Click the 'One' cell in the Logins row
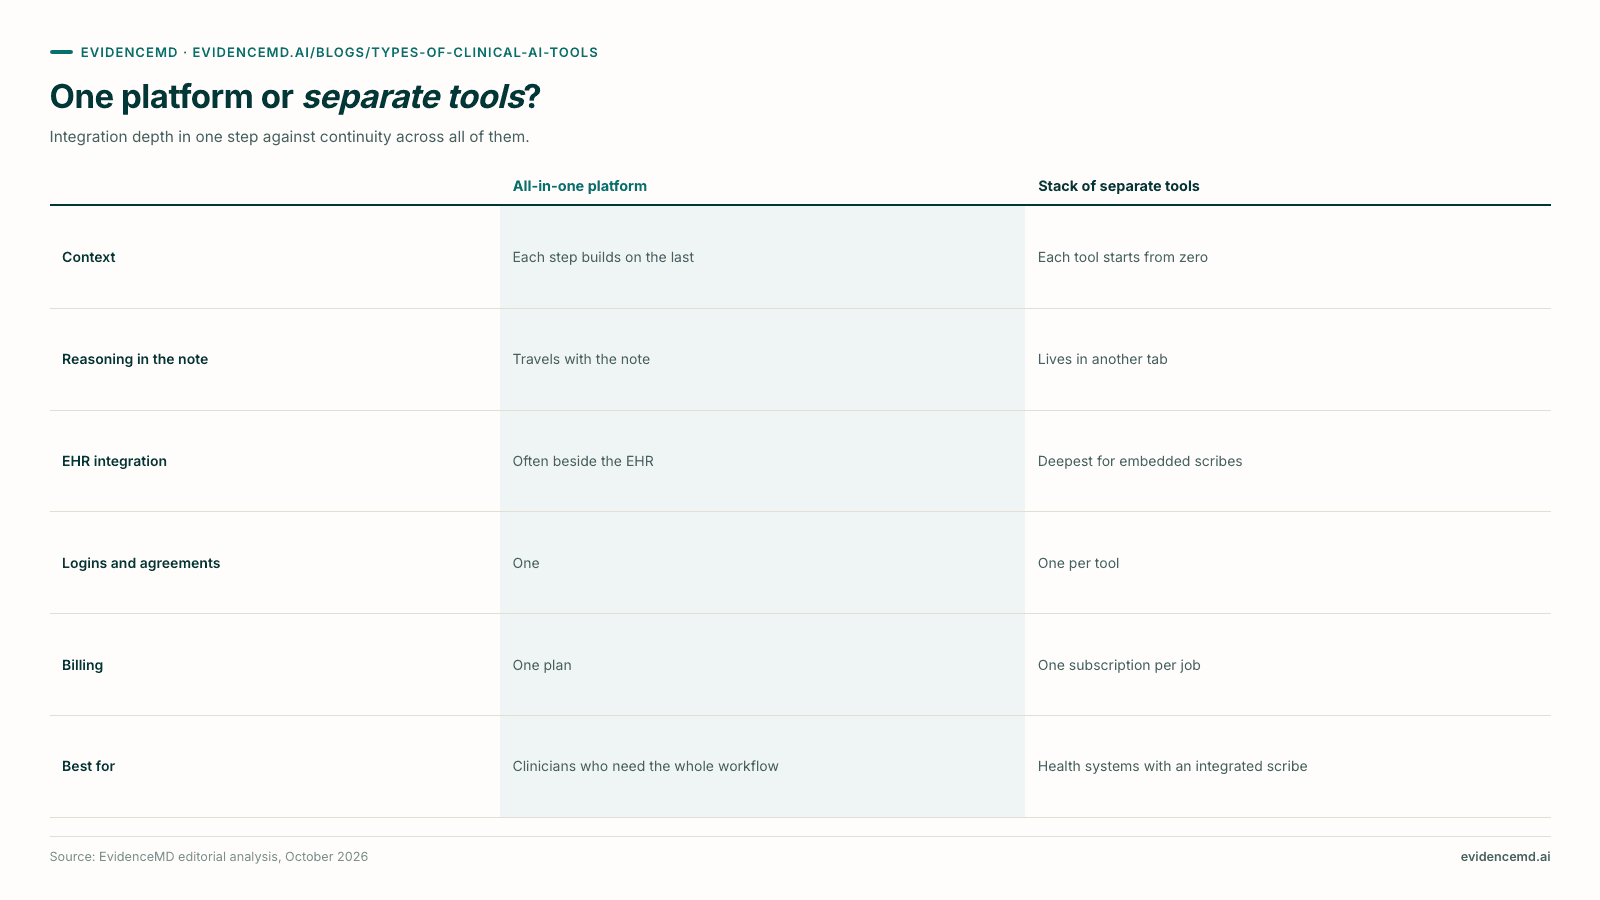 point(526,563)
